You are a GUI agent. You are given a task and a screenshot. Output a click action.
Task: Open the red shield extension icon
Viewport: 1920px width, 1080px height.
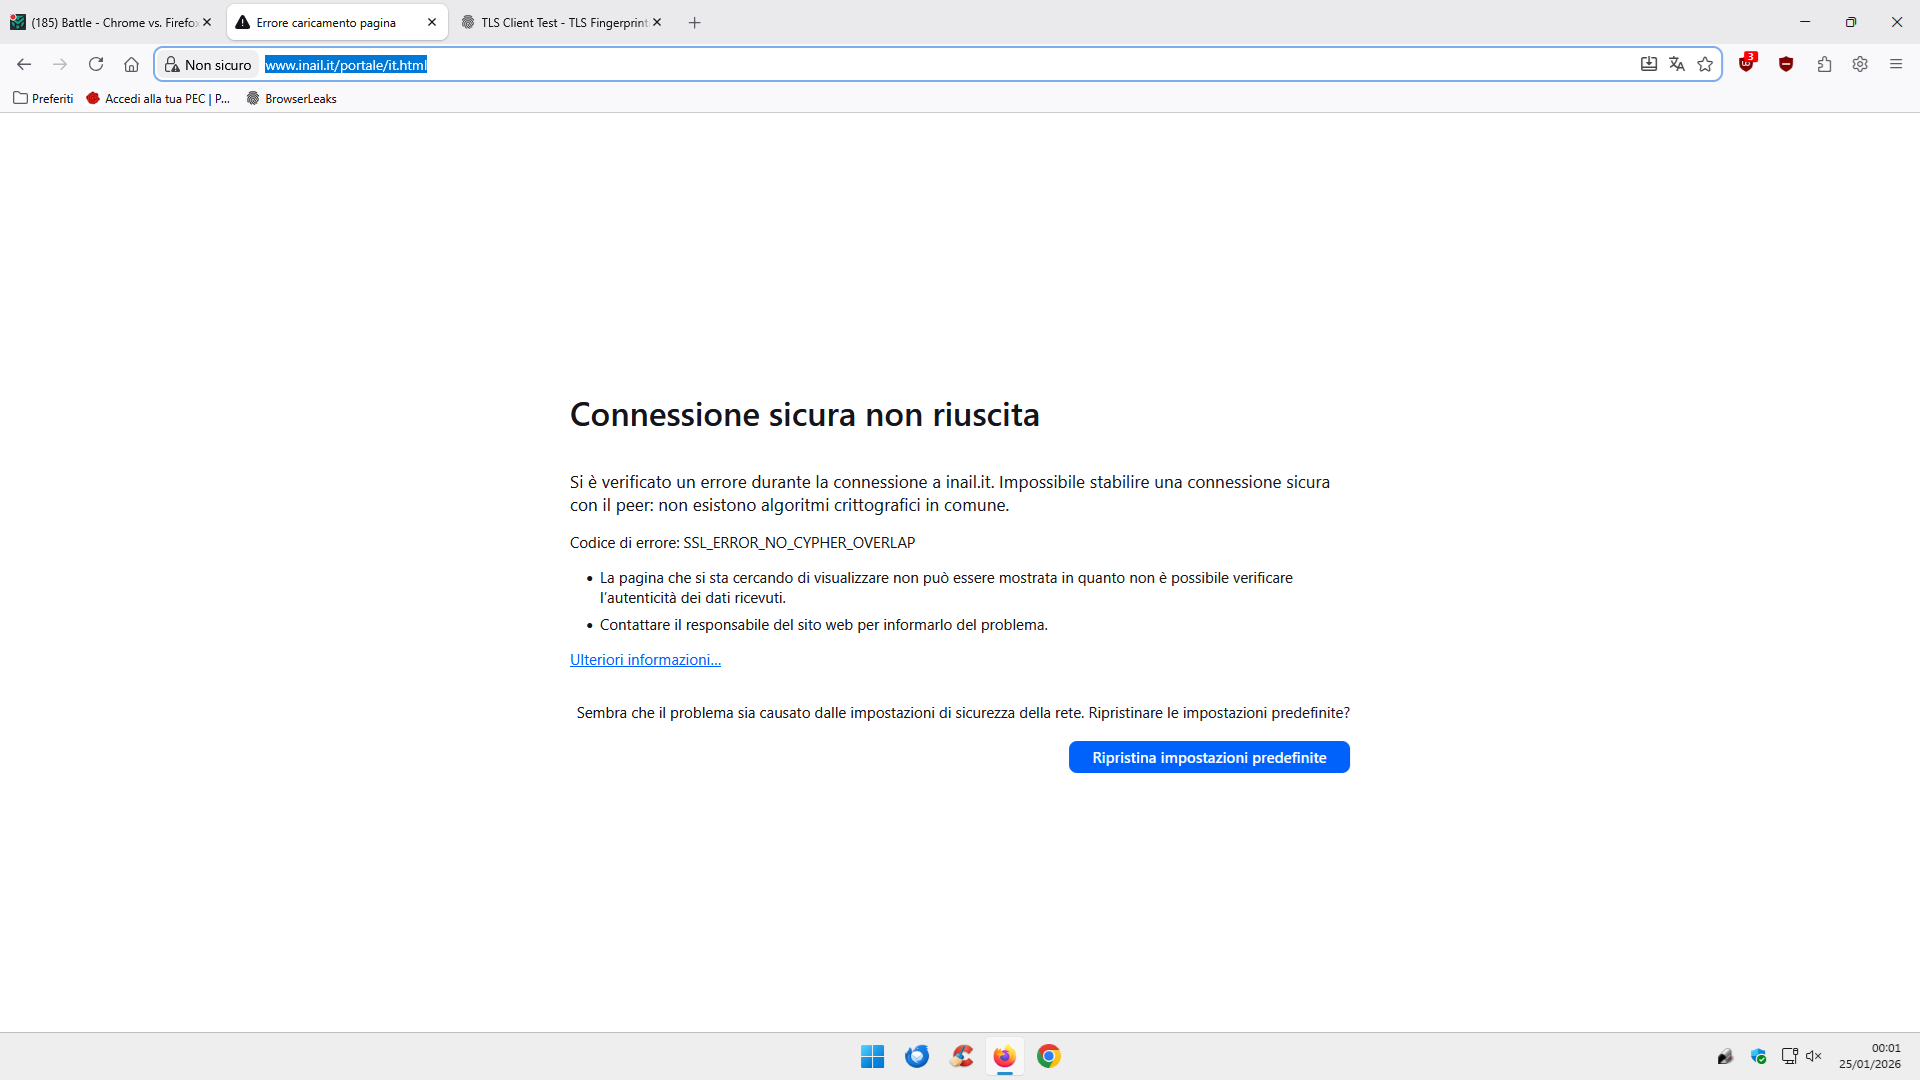pyautogui.click(x=1786, y=64)
